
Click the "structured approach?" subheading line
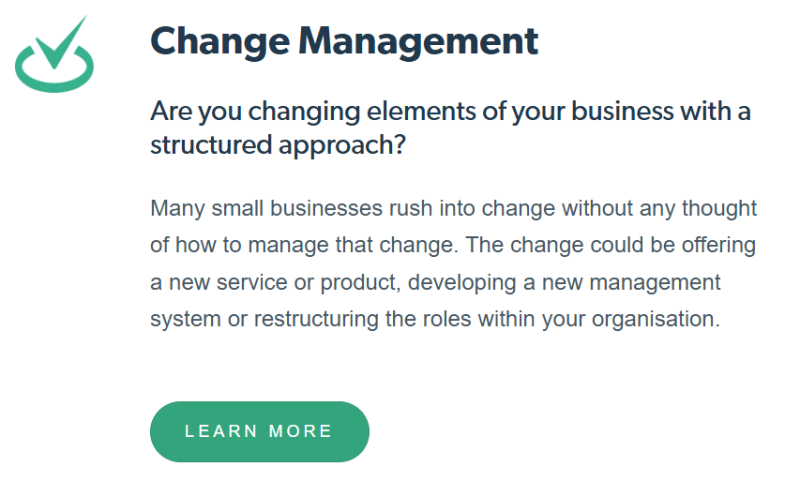coord(277,145)
